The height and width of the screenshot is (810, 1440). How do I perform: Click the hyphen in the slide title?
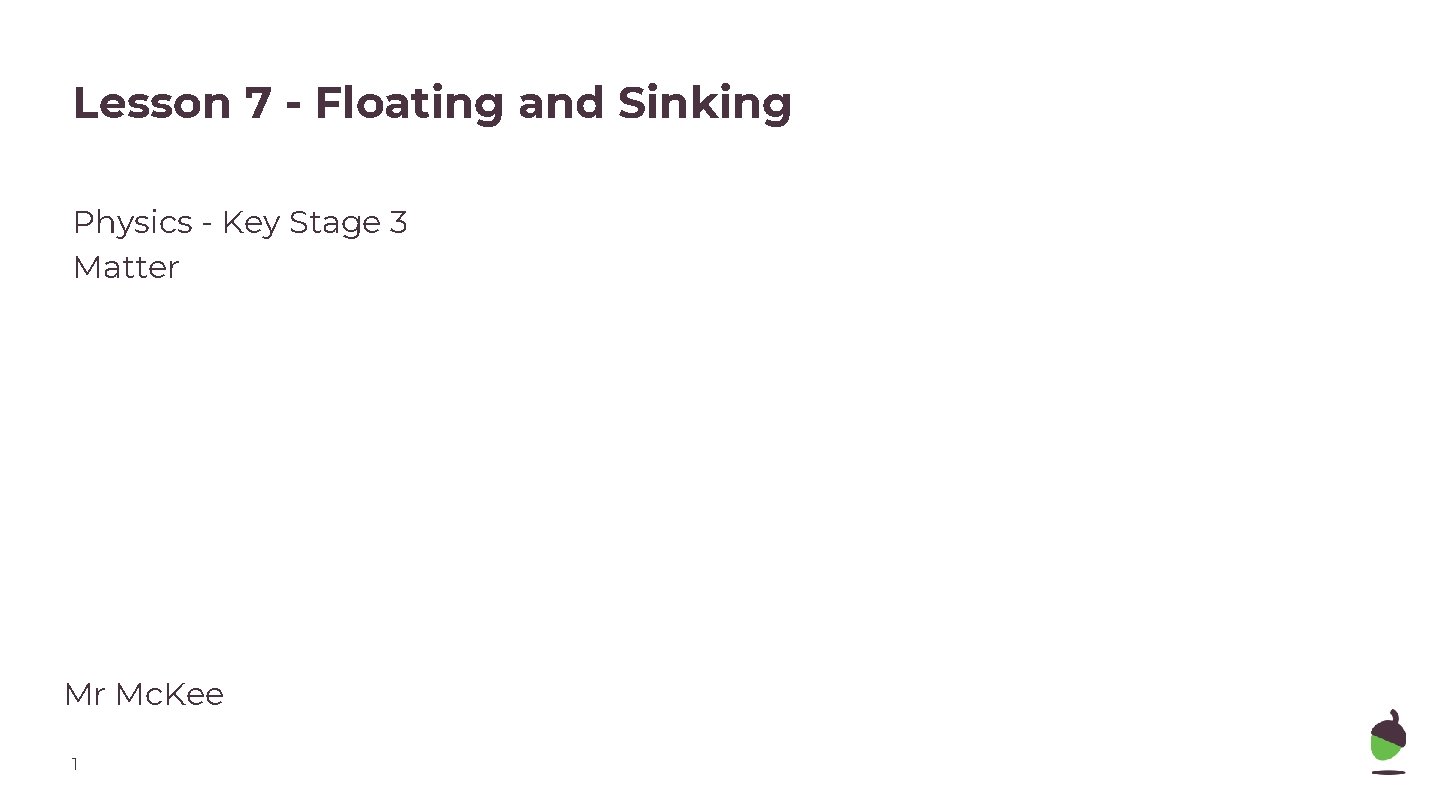tap(293, 105)
